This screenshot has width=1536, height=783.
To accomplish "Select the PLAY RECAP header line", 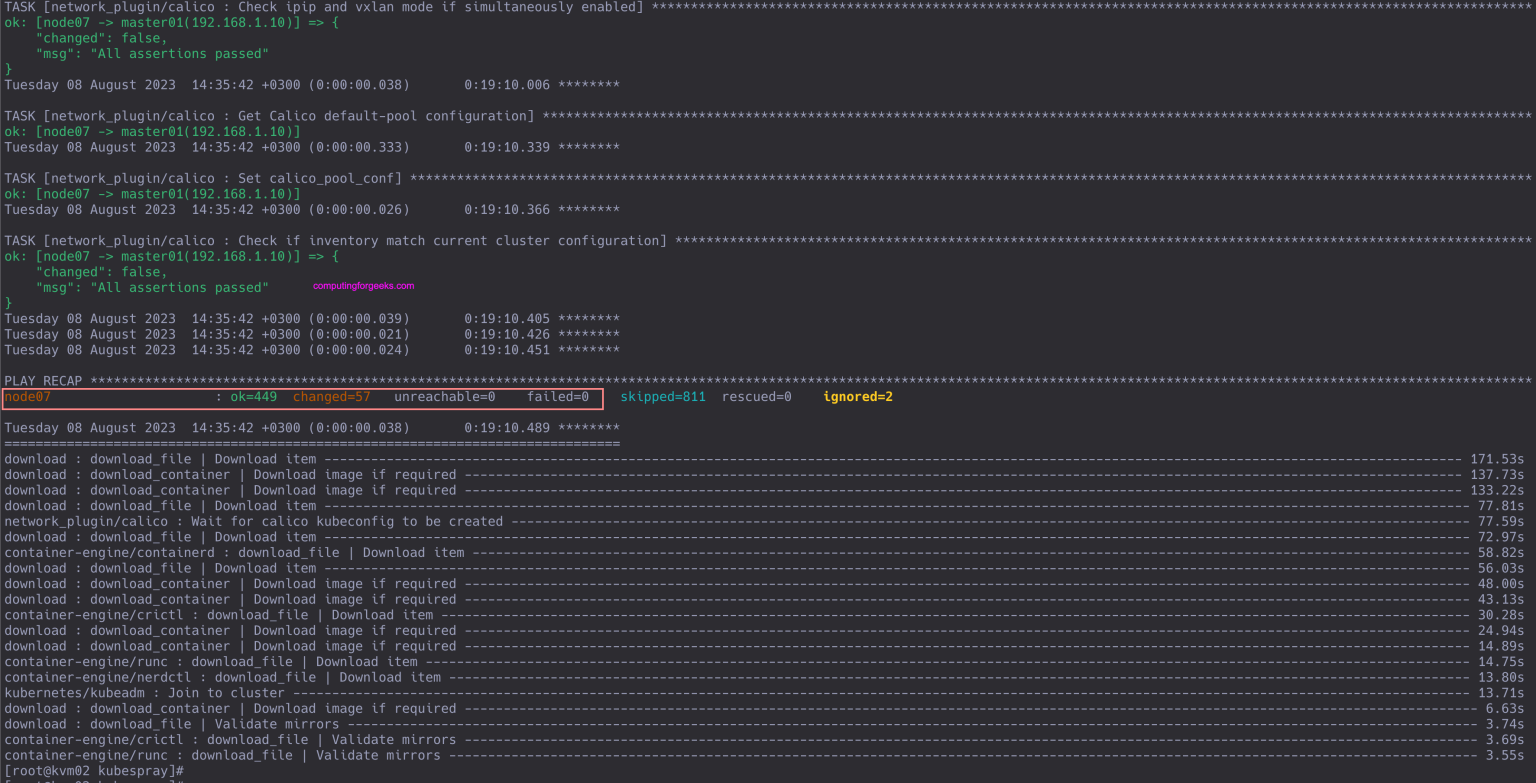I will coord(40,380).
